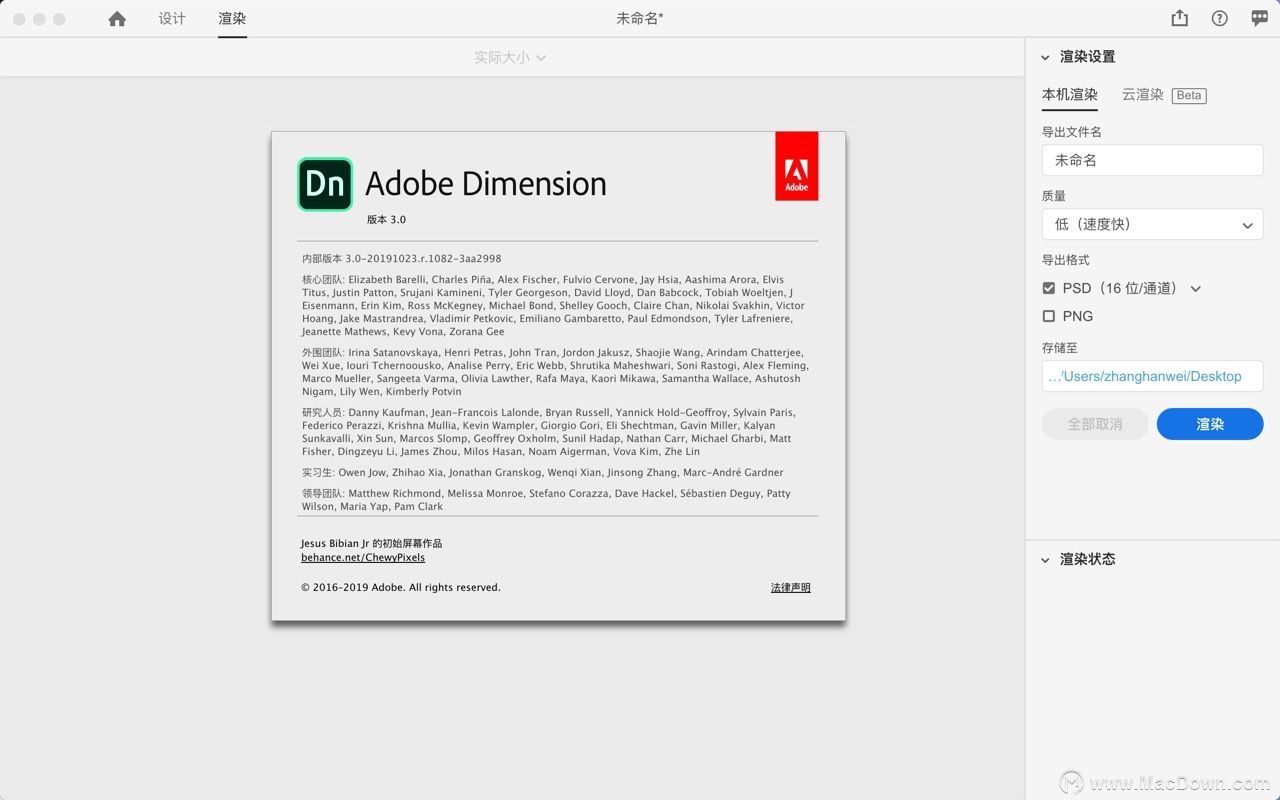Click the 未命名* document title
This screenshot has height=800, width=1280.
[640, 18]
